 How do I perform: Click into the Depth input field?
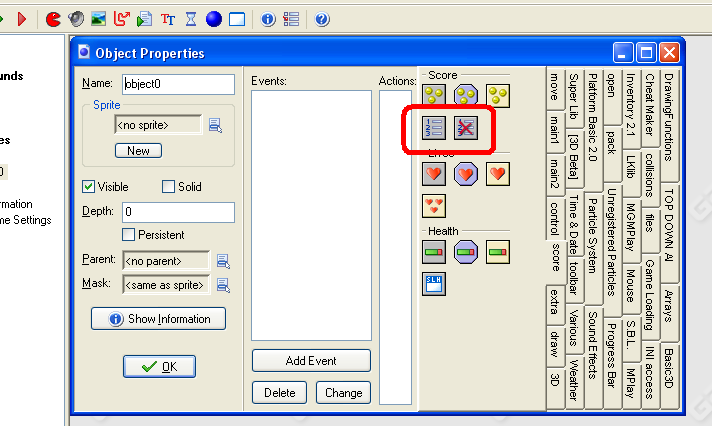coord(178,212)
